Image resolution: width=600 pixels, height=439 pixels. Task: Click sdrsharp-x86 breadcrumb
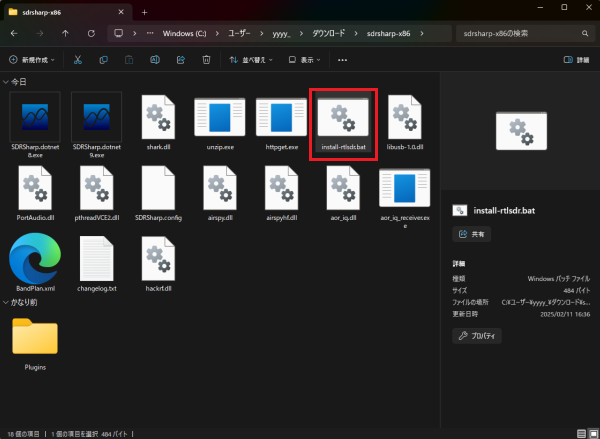click(x=388, y=34)
